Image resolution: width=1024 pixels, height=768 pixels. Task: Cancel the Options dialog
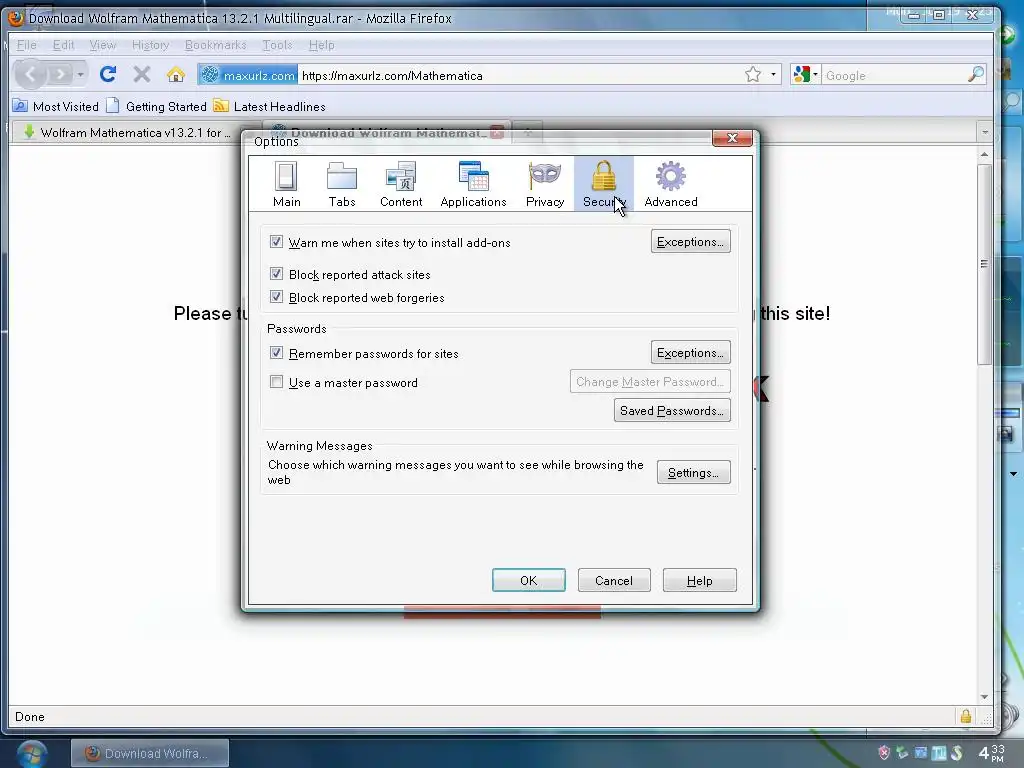coord(614,580)
